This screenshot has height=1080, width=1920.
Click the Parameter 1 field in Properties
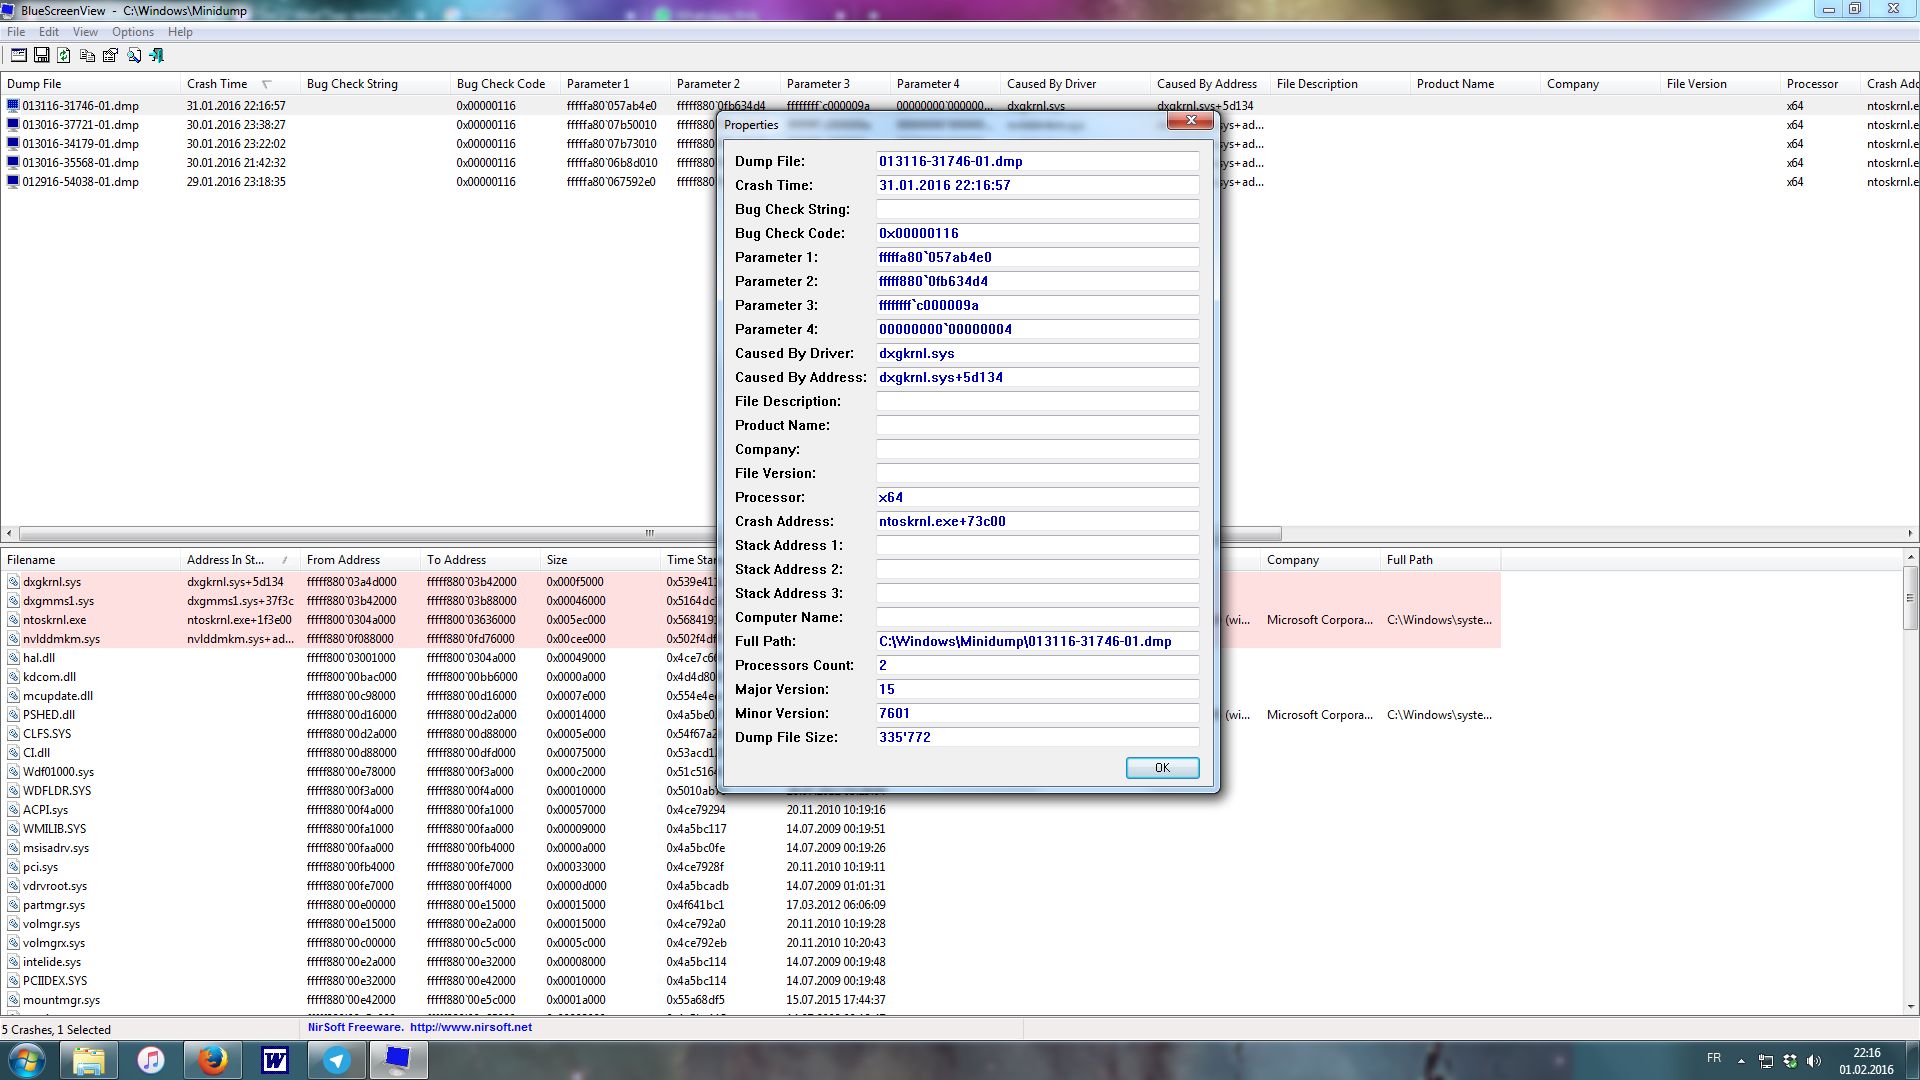(x=1037, y=257)
